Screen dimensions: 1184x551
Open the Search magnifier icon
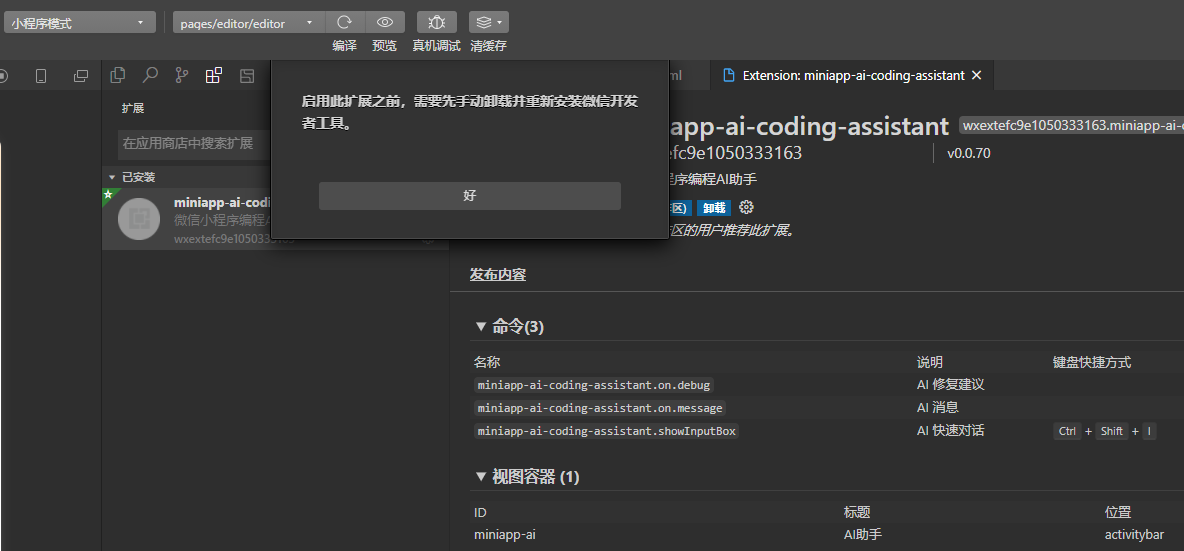[150, 75]
